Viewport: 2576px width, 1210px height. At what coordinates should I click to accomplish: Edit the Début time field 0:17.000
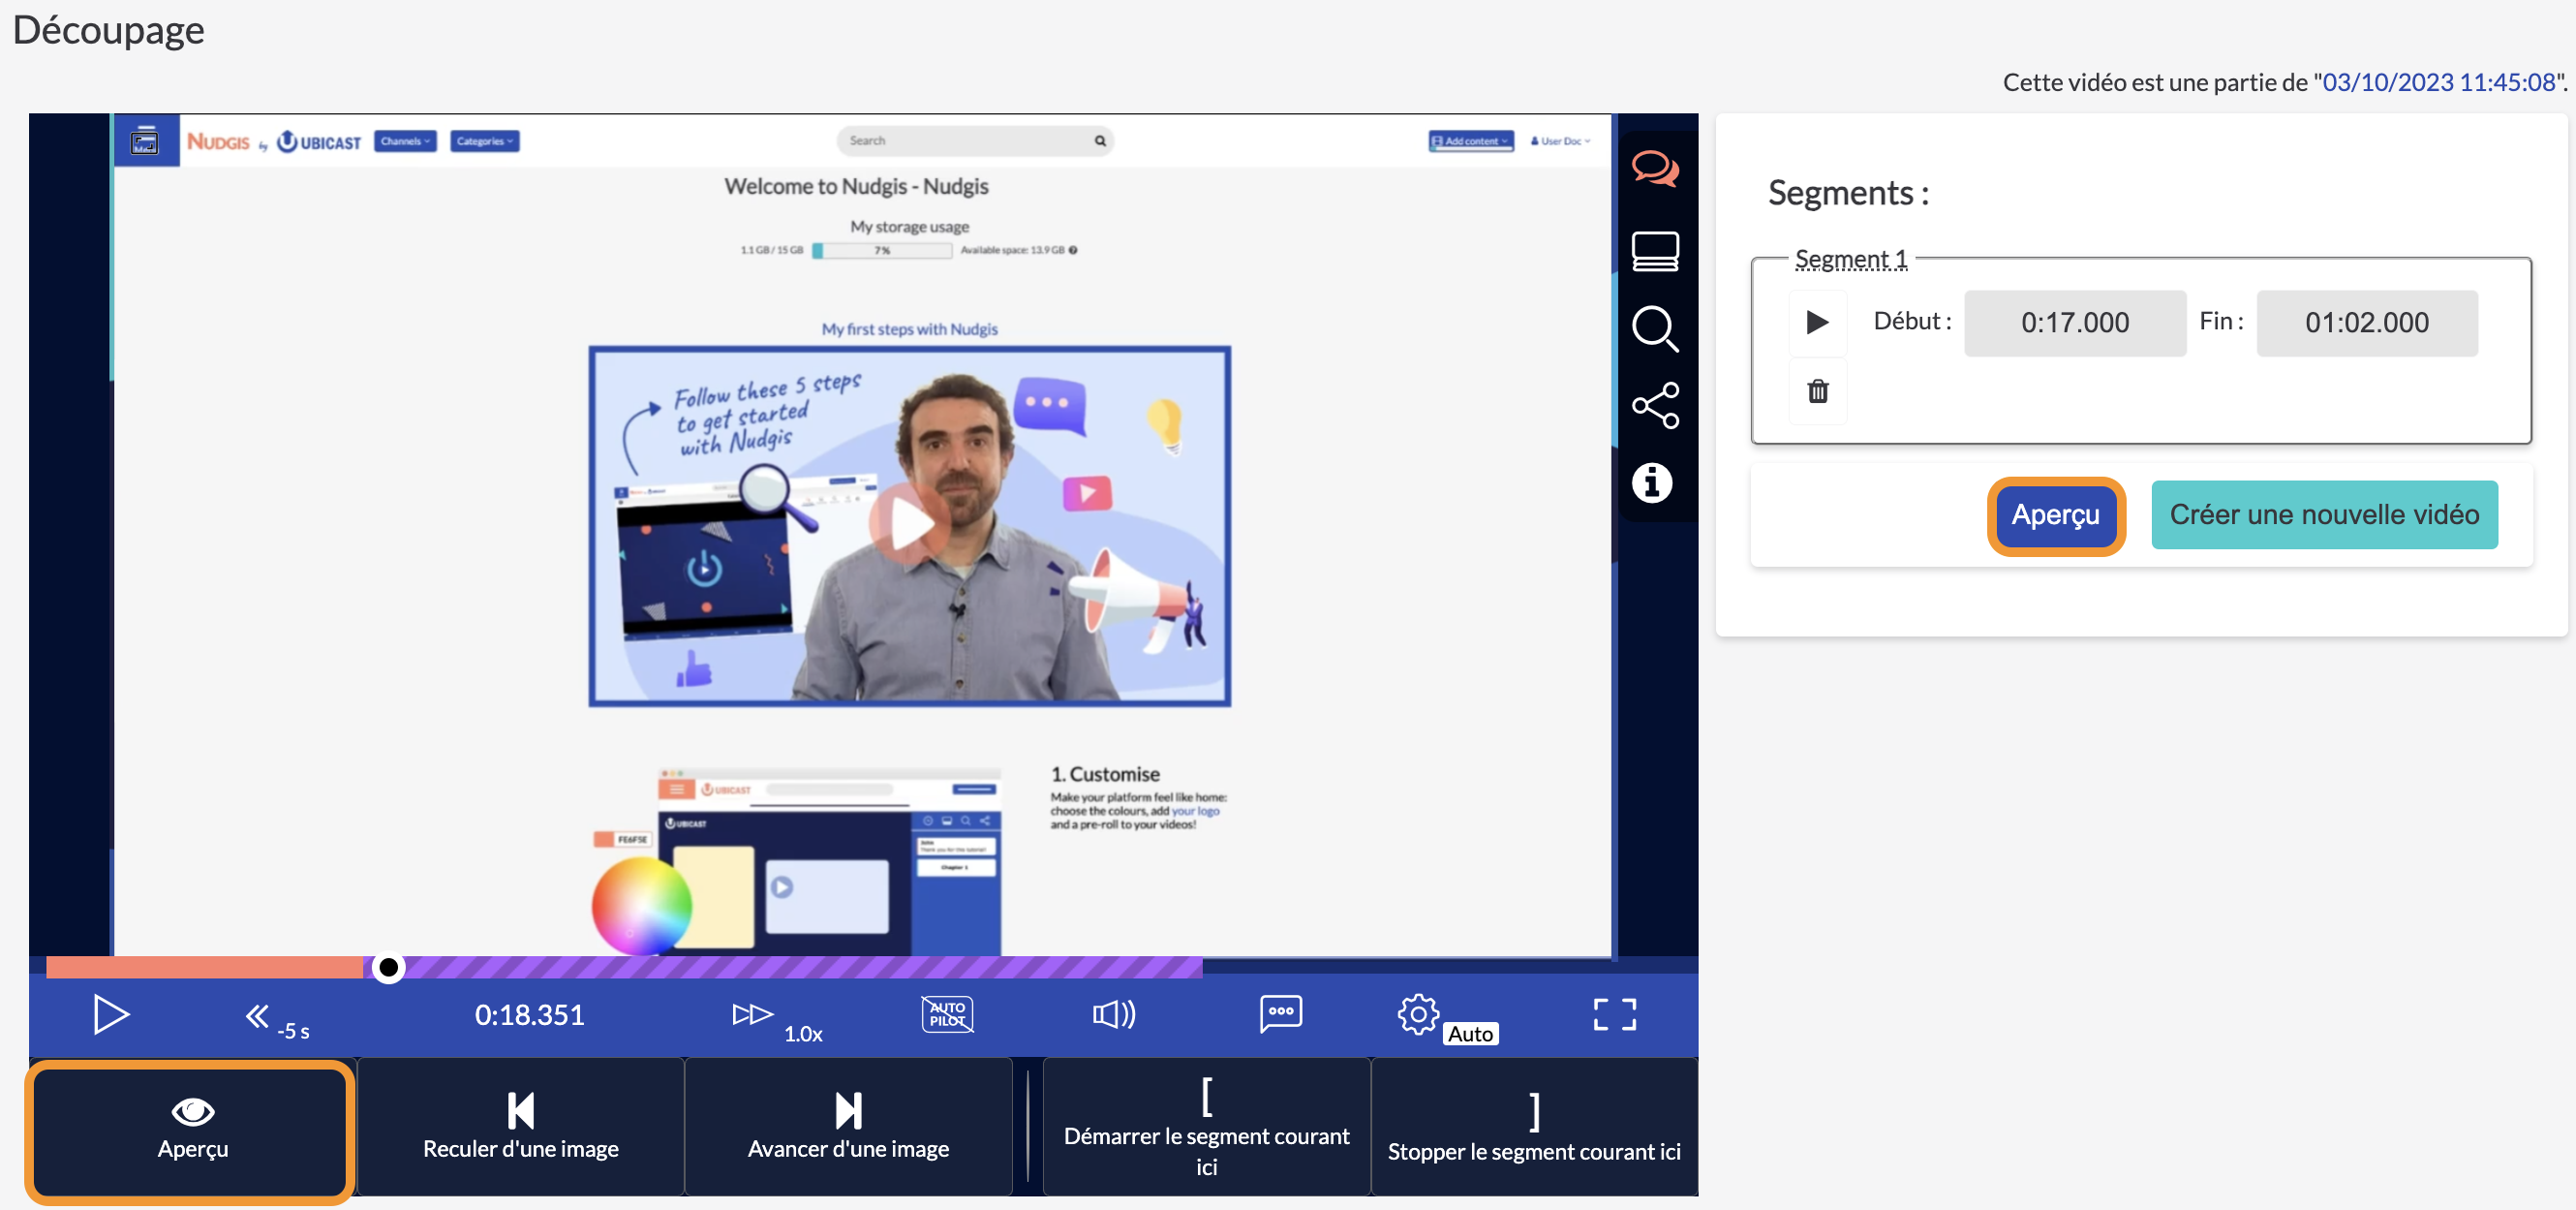[2074, 322]
